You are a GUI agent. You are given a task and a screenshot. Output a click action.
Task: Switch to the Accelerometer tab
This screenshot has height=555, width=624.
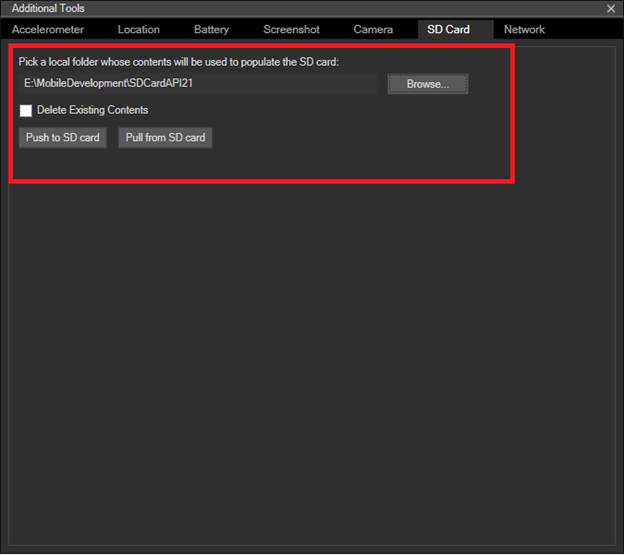pos(48,29)
